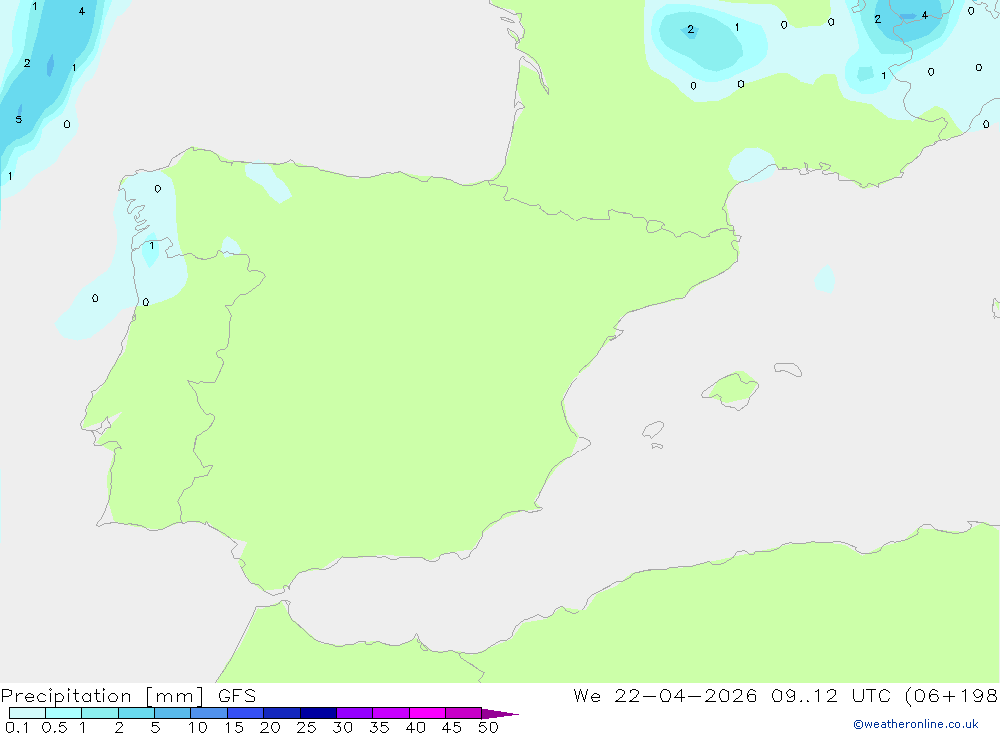Select the 30–35 mm purple legend swatch
Image resolution: width=1000 pixels, height=733 pixels.
click(355, 713)
